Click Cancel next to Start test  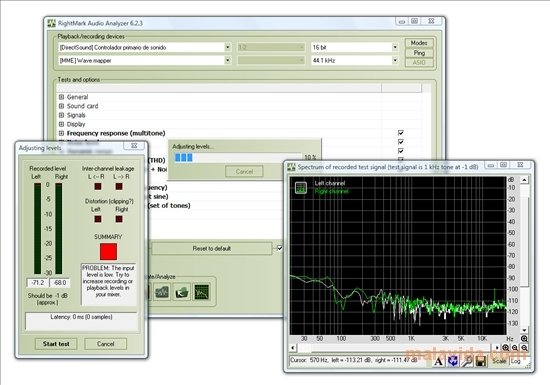(x=106, y=344)
